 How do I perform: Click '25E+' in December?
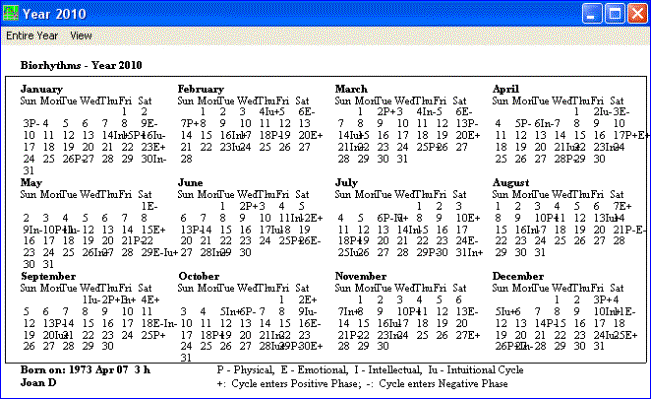625,335
